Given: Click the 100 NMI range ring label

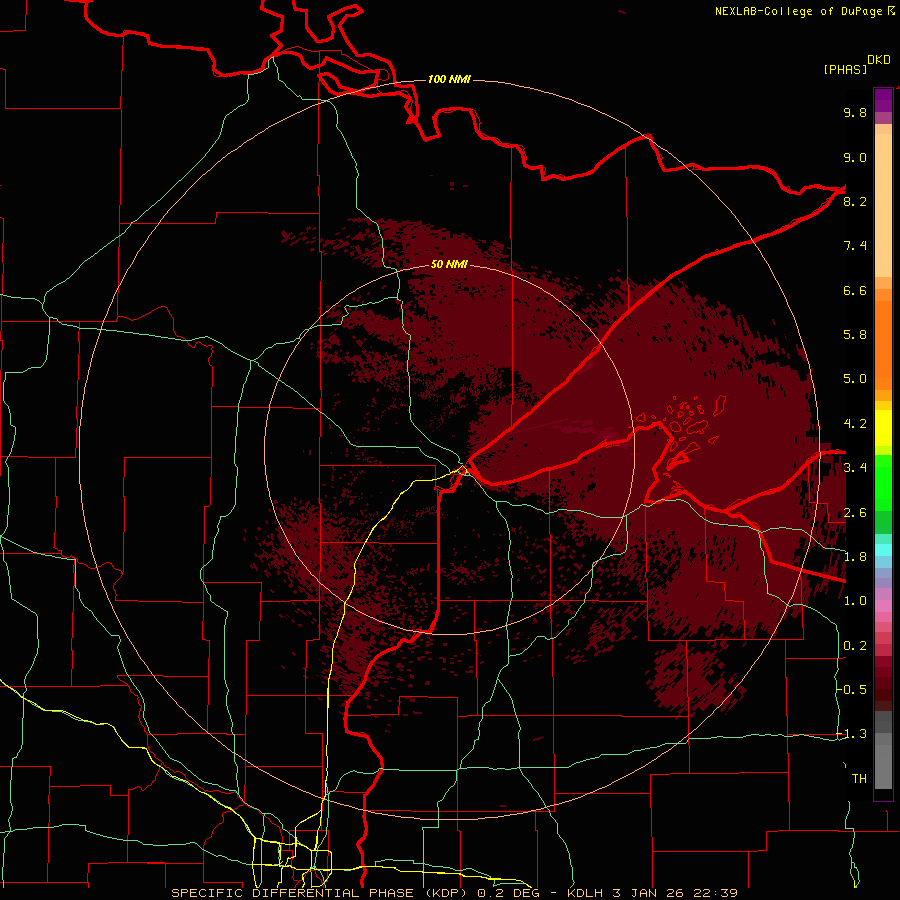Looking at the screenshot, I should (x=449, y=79).
